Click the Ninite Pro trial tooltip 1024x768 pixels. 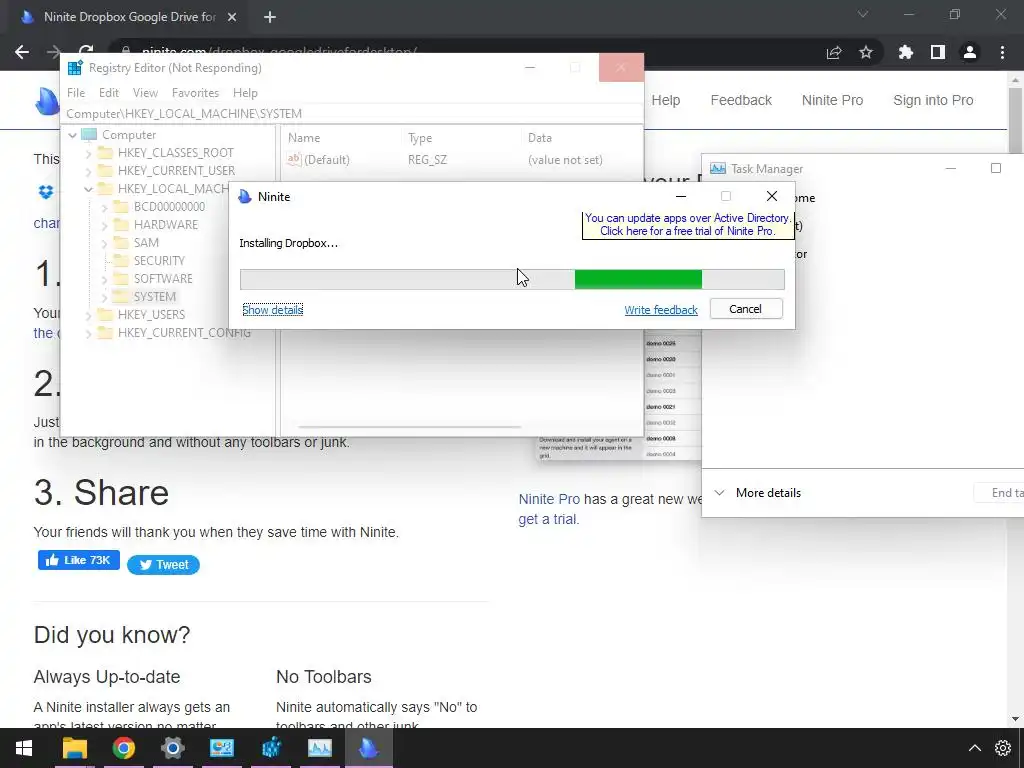(x=688, y=225)
